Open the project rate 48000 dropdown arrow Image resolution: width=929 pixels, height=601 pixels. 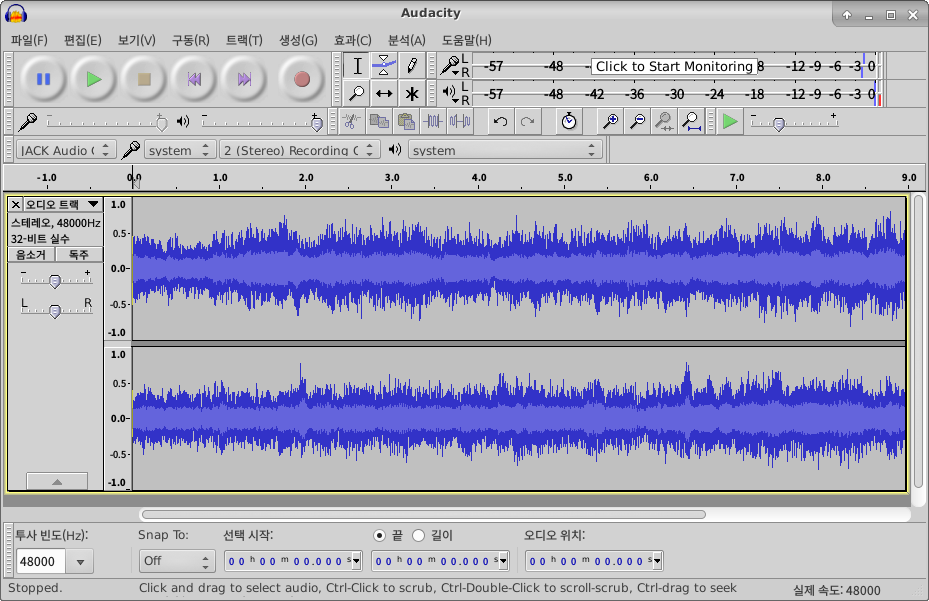coord(80,561)
